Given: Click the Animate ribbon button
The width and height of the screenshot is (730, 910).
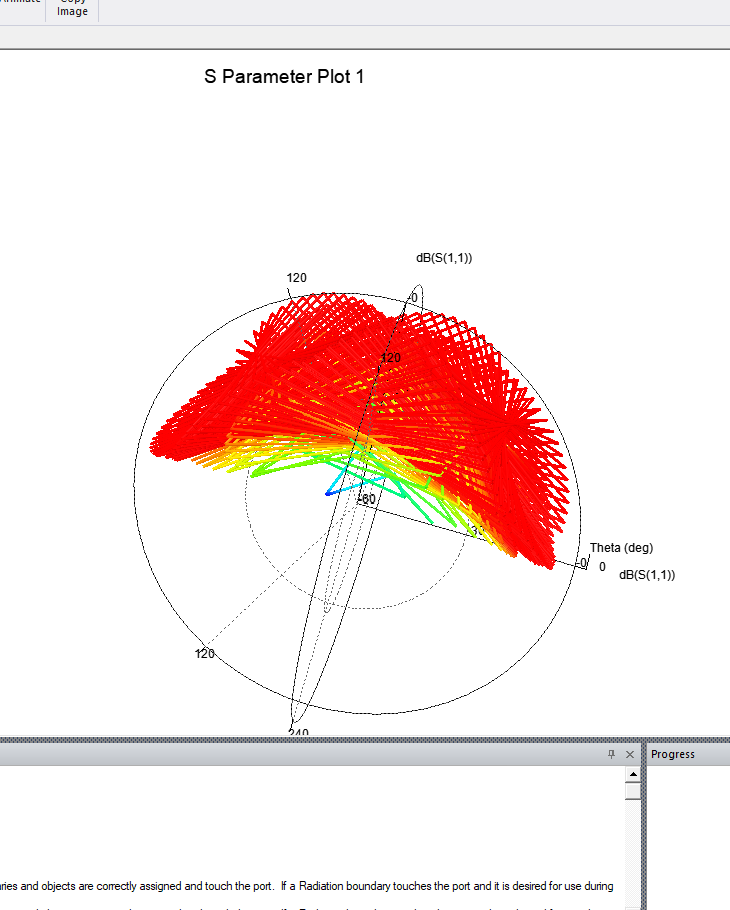Looking at the screenshot, I should pos(20,4).
